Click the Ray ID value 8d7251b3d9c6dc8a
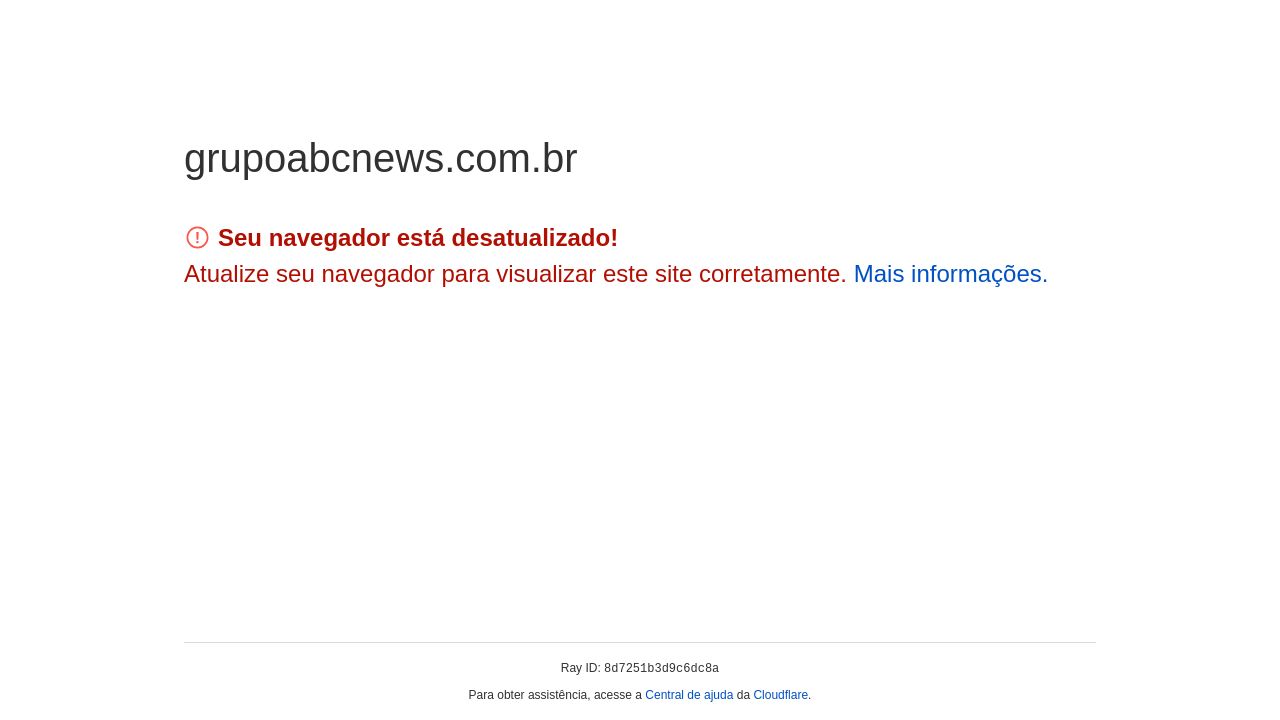This screenshot has height=720, width=1280. click(661, 669)
